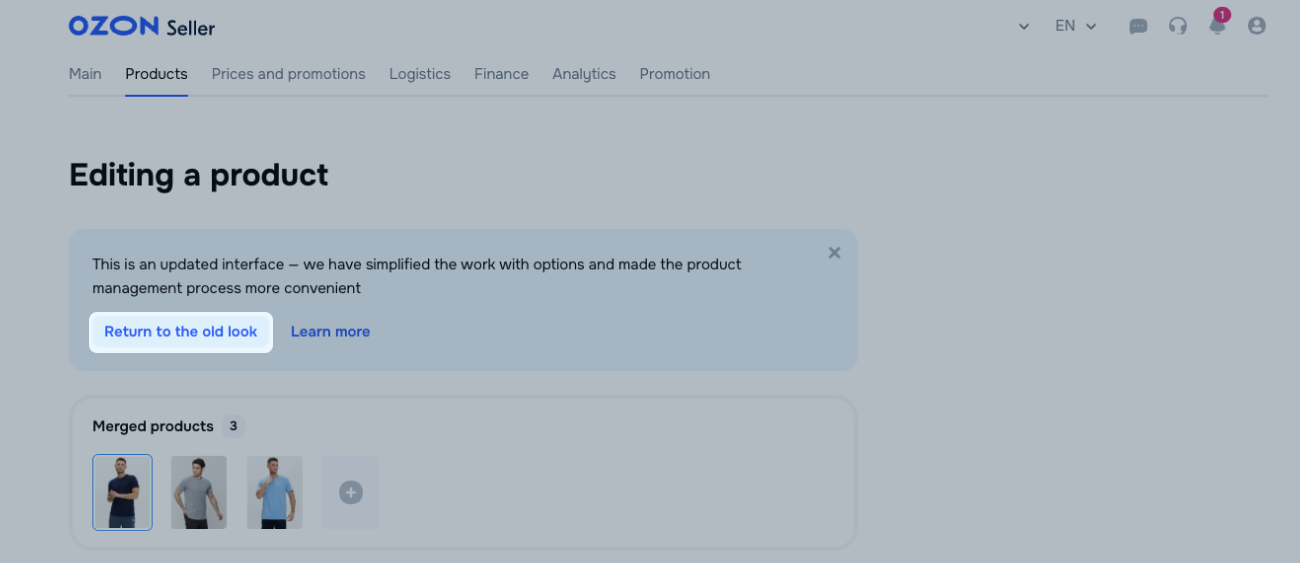Open the user profile icon
The height and width of the screenshot is (563, 1300).
coord(1257,26)
